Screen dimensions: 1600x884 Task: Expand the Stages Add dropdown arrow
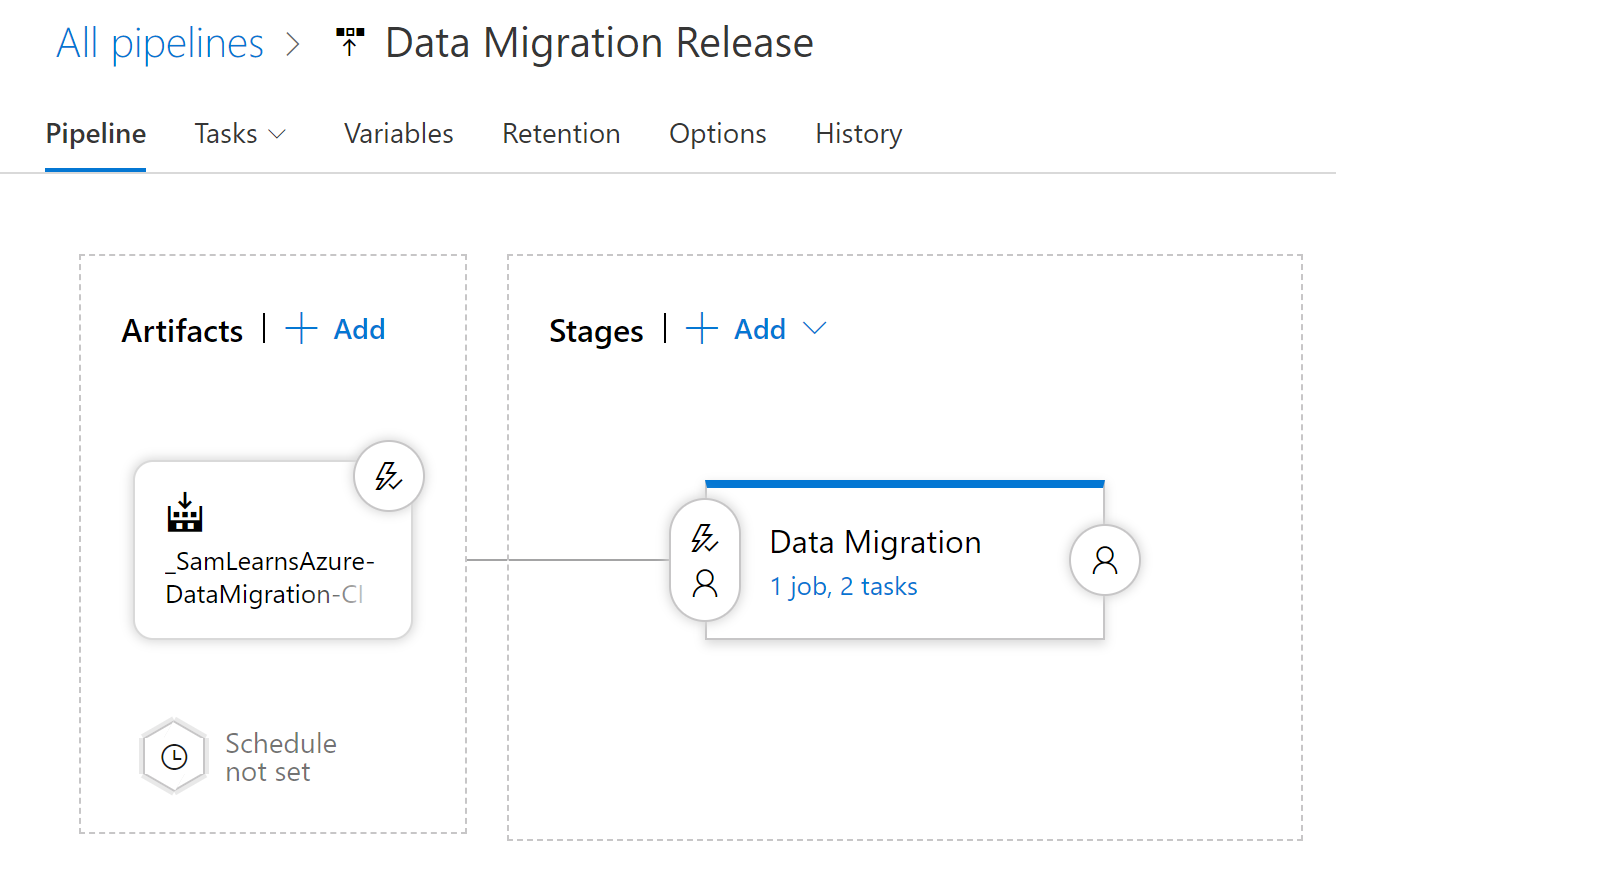tap(815, 329)
